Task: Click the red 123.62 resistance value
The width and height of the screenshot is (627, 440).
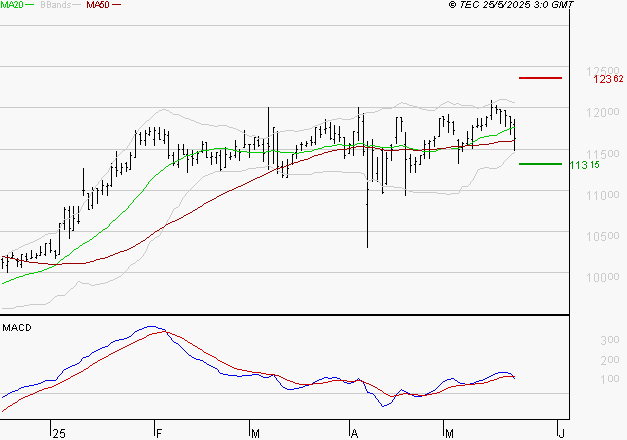Action: (x=608, y=79)
